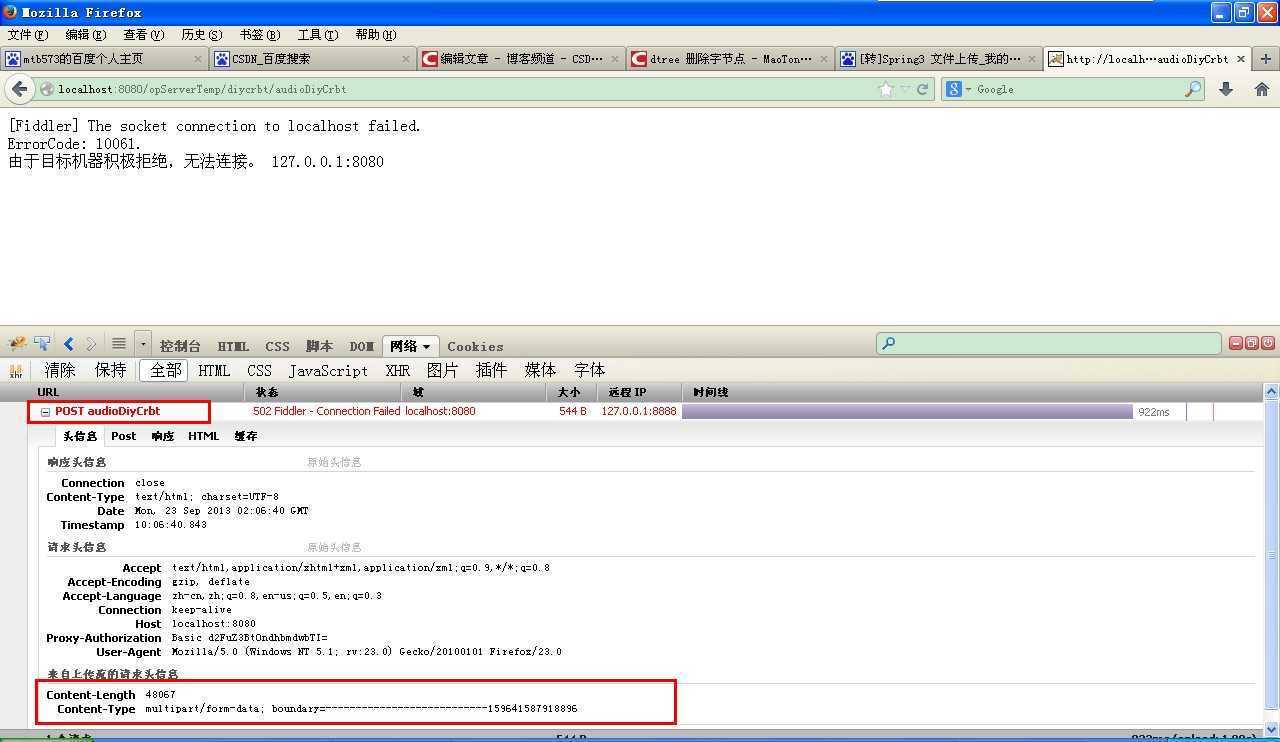The image size is (1280, 742).
Task: Open URL history dropdown next to star
Action: (905, 89)
